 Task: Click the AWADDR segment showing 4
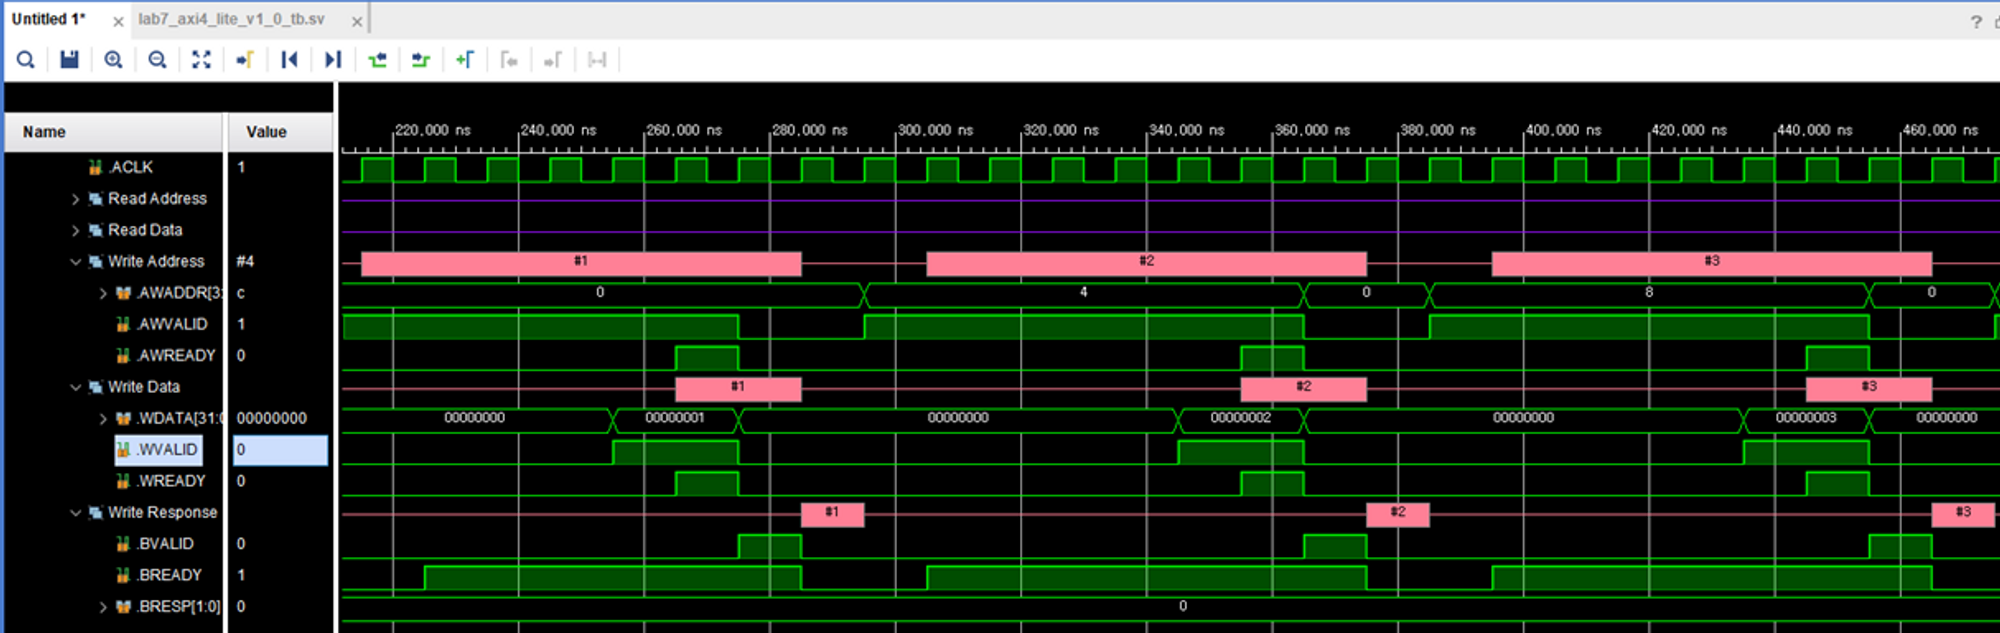1084,295
